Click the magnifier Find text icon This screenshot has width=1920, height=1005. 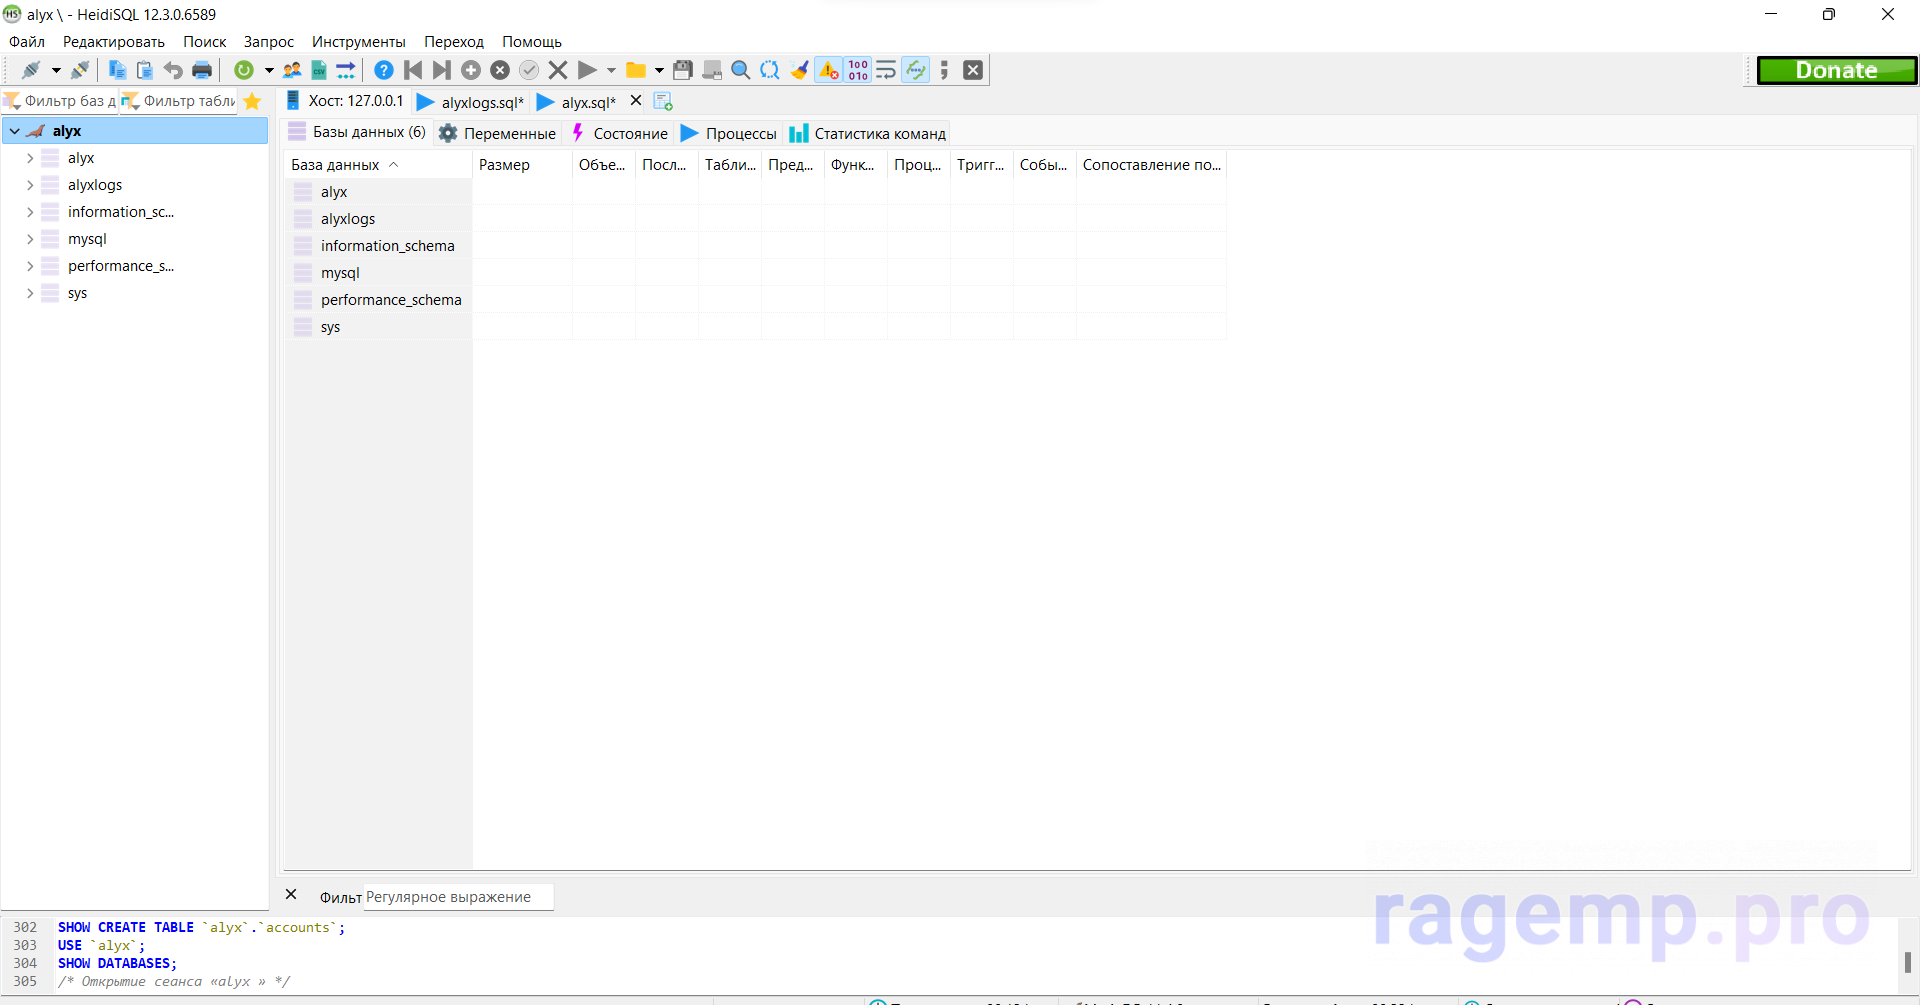pos(740,70)
